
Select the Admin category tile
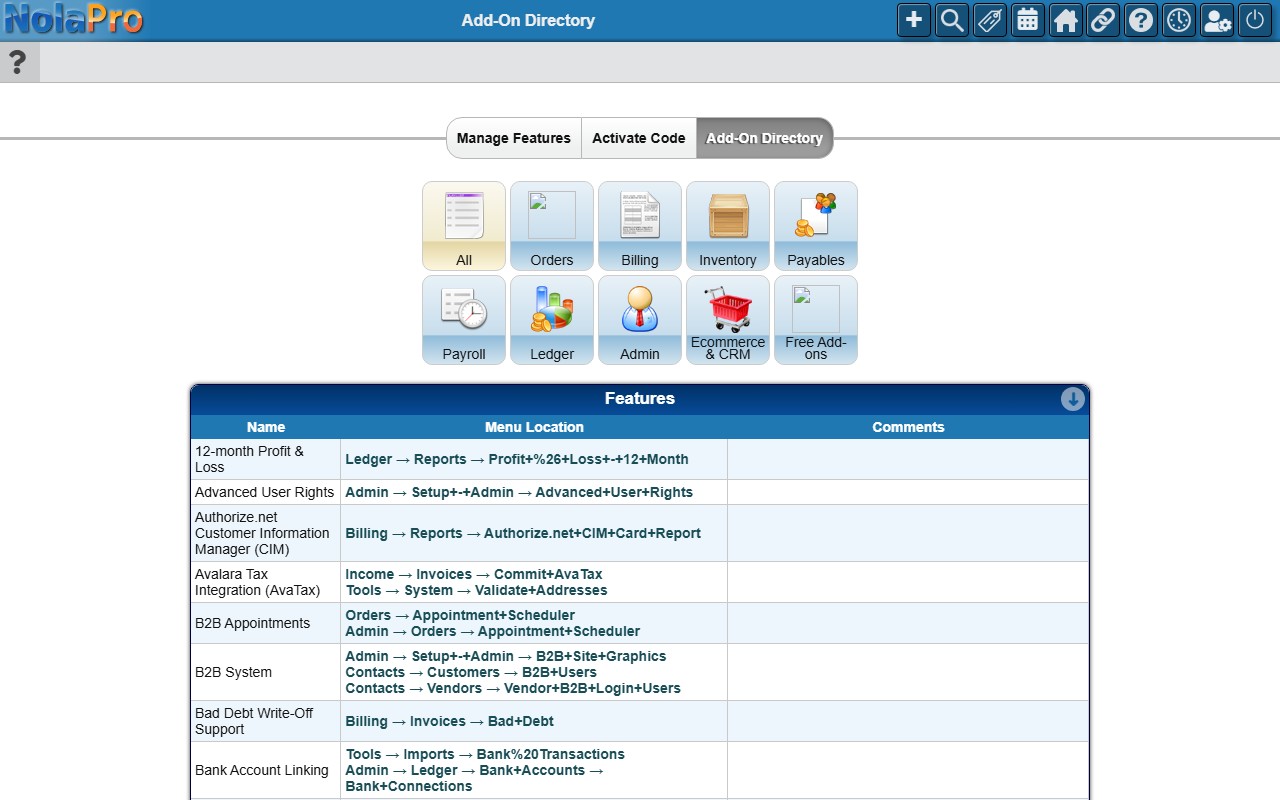tap(640, 320)
